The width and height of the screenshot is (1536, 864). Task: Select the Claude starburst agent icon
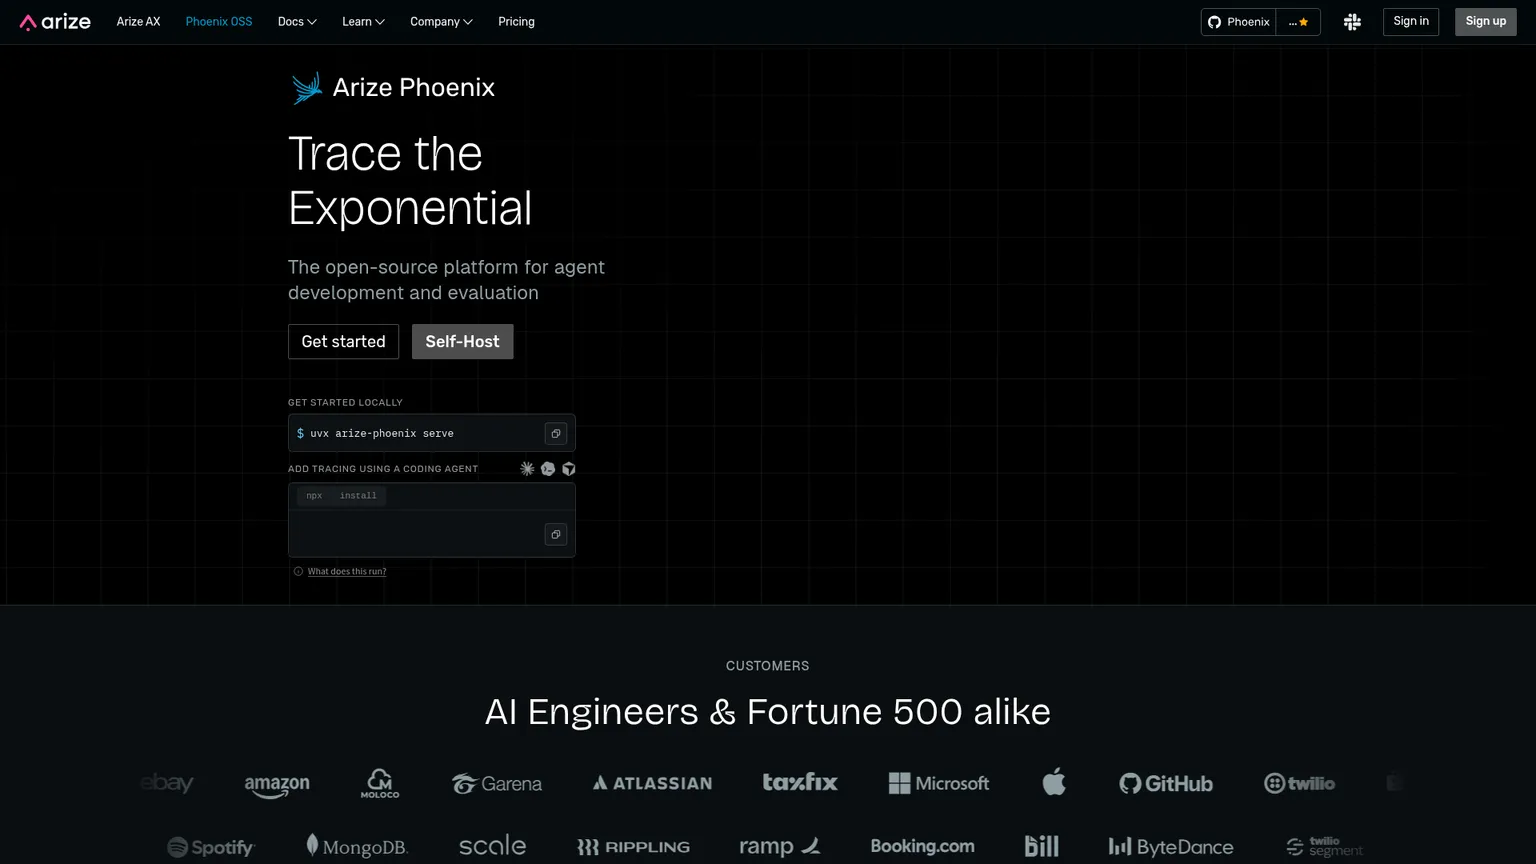[x=527, y=469]
